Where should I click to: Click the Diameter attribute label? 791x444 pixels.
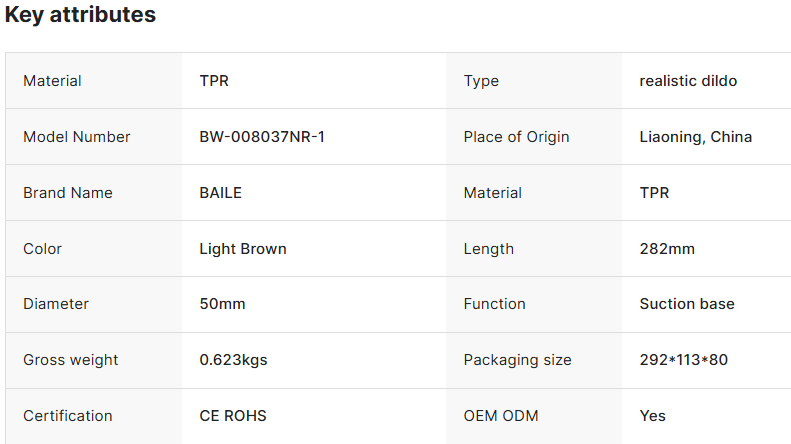[56, 304]
